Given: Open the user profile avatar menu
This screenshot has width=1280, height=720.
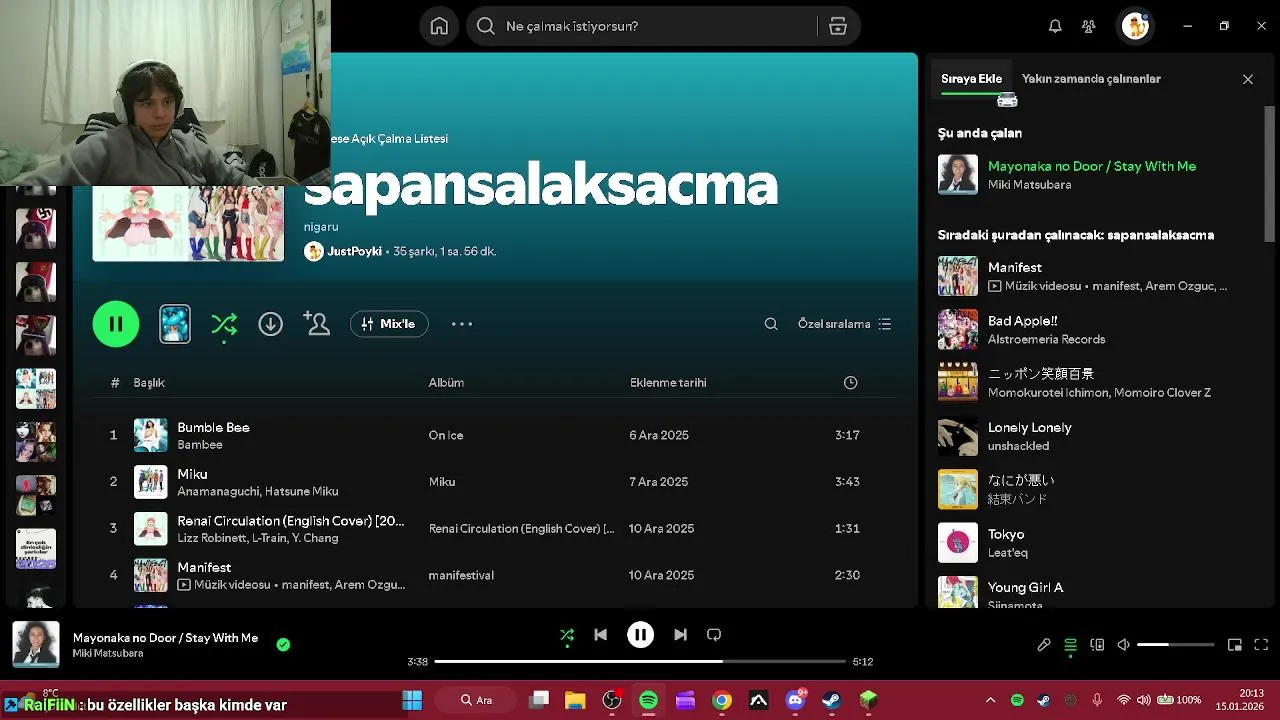Looking at the screenshot, I should 1135,27.
